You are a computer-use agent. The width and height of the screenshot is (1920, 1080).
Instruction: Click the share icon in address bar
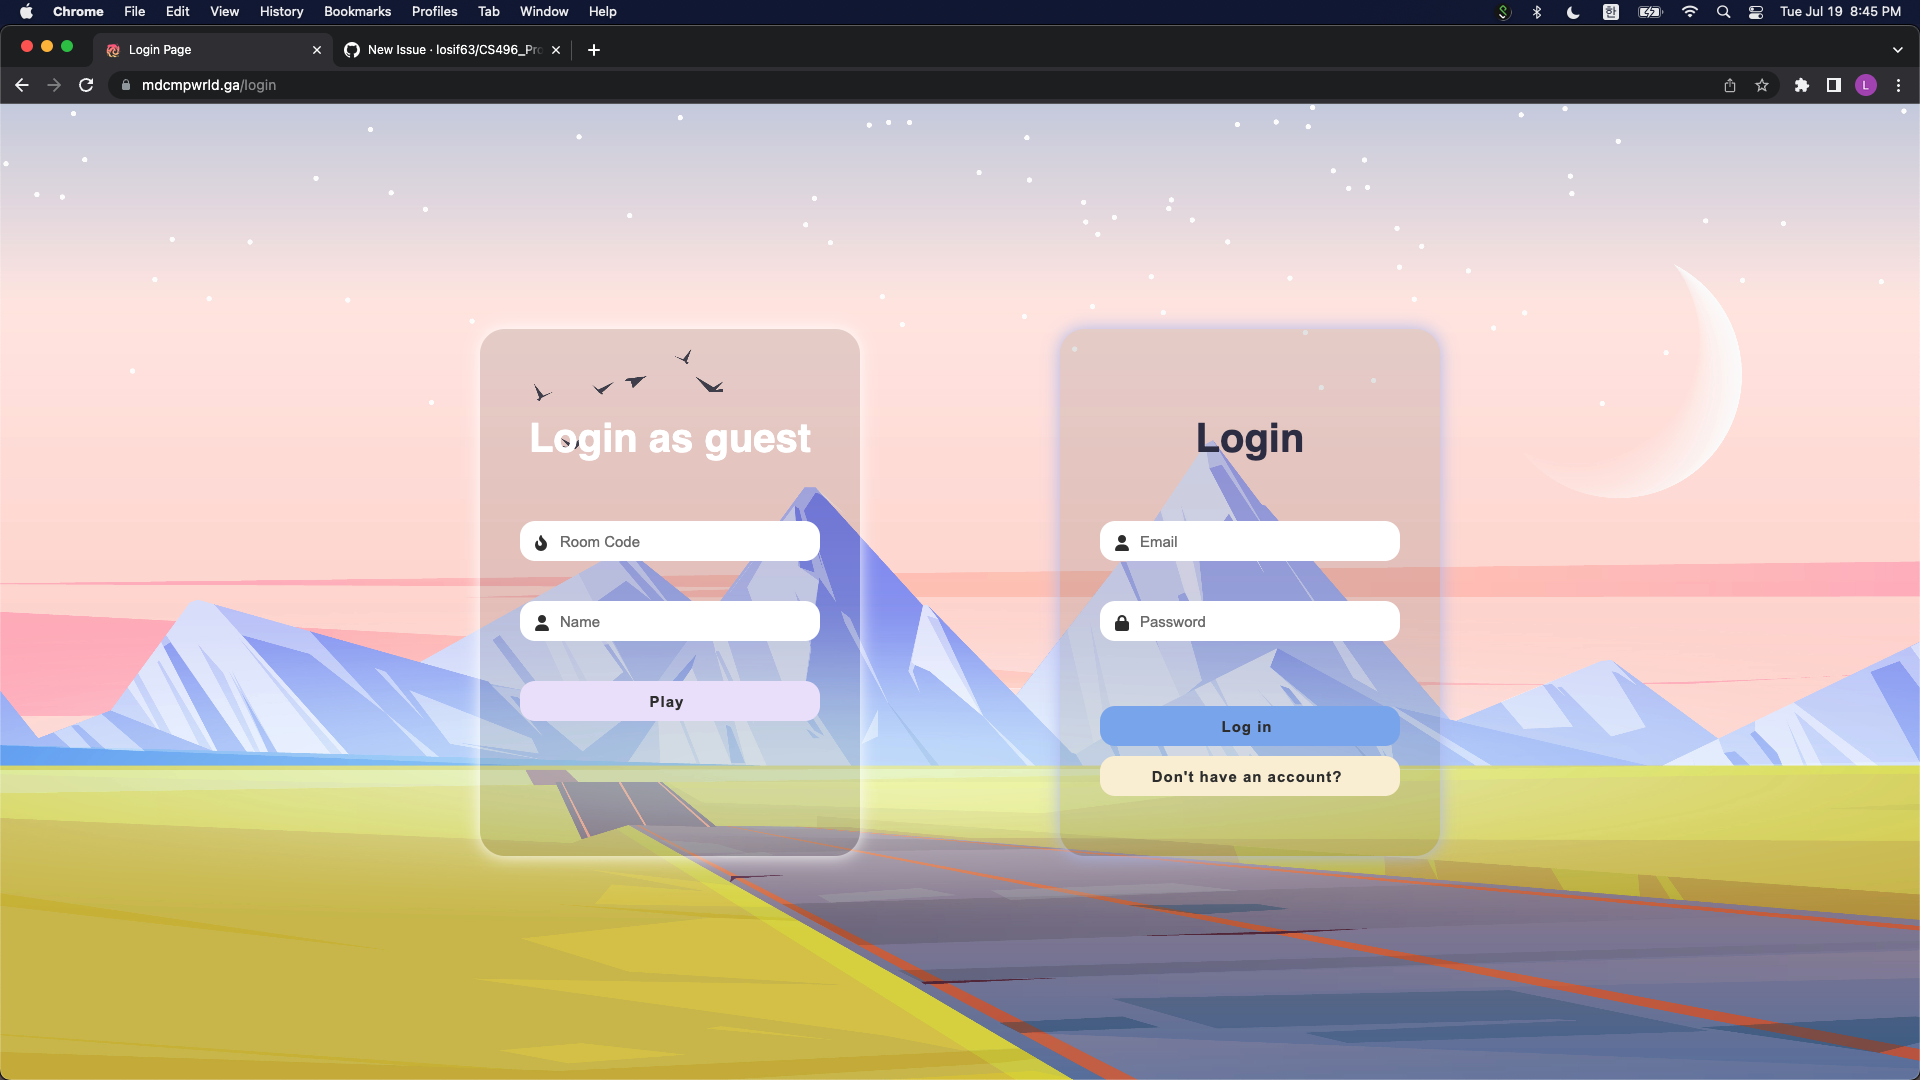[1730, 85]
